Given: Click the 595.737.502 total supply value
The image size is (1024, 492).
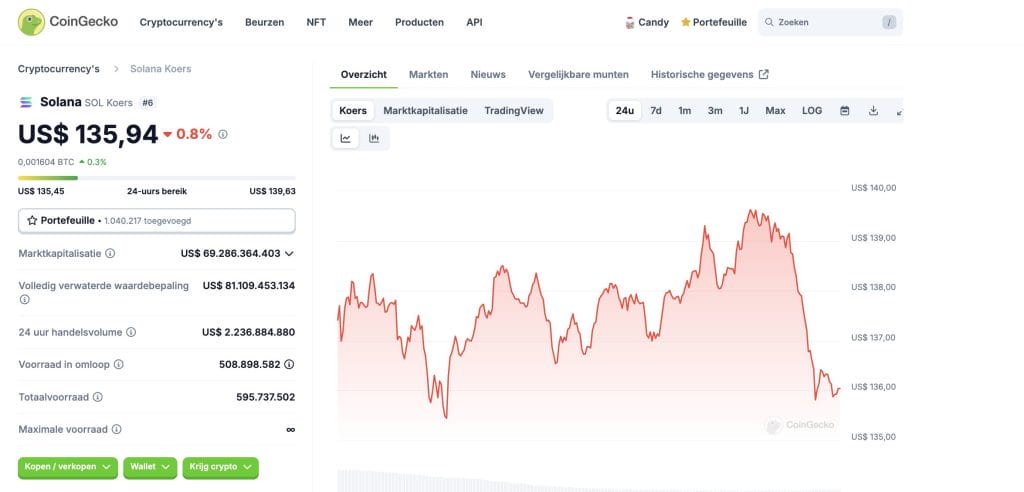Looking at the screenshot, I should (266, 397).
